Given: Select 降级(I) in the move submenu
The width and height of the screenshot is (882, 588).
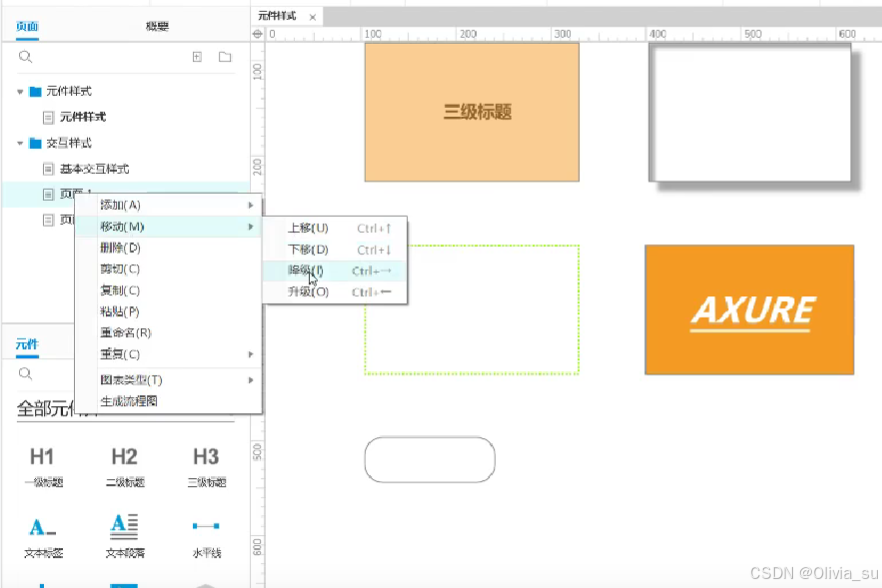Looking at the screenshot, I should [335, 271].
